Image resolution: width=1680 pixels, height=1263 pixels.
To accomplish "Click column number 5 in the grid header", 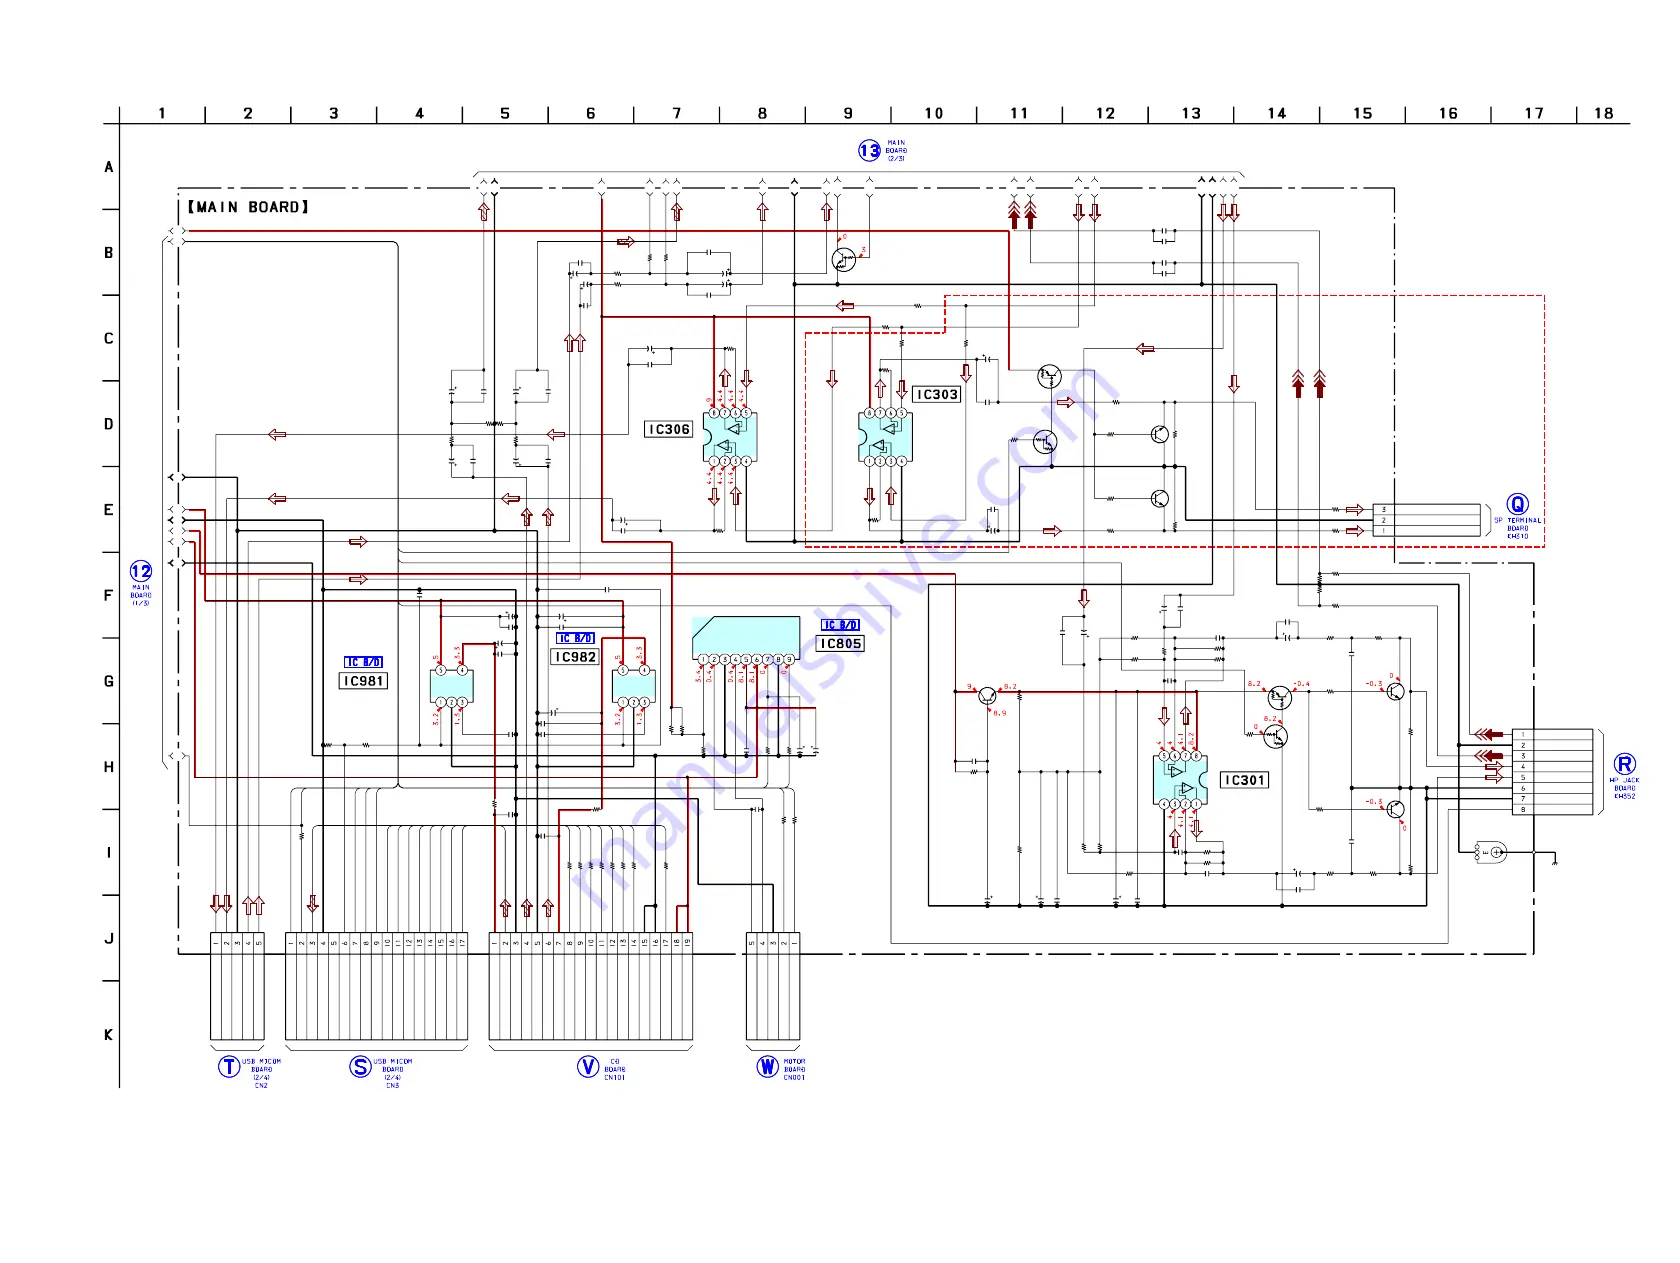I will point(505,113).
